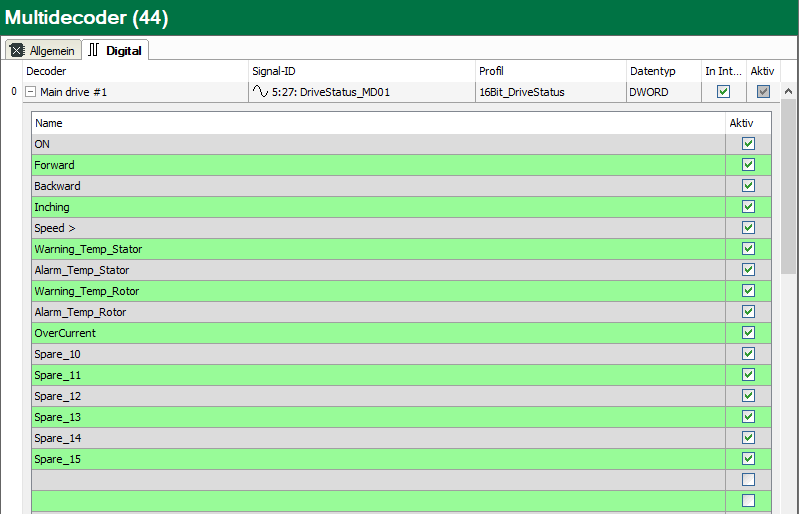
Task: Uncheck Aktiv for Spare_10
Action: (x=748, y=354)
